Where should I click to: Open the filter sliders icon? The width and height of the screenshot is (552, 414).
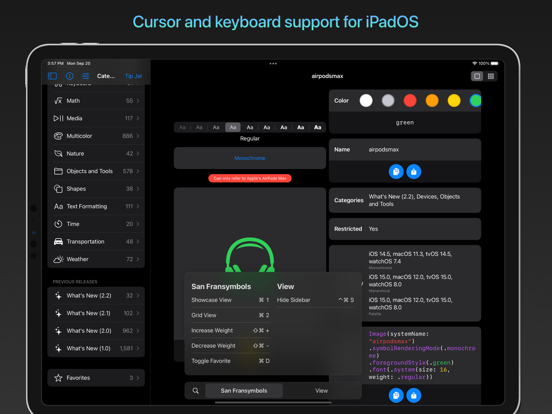click(x=86, y=76)
